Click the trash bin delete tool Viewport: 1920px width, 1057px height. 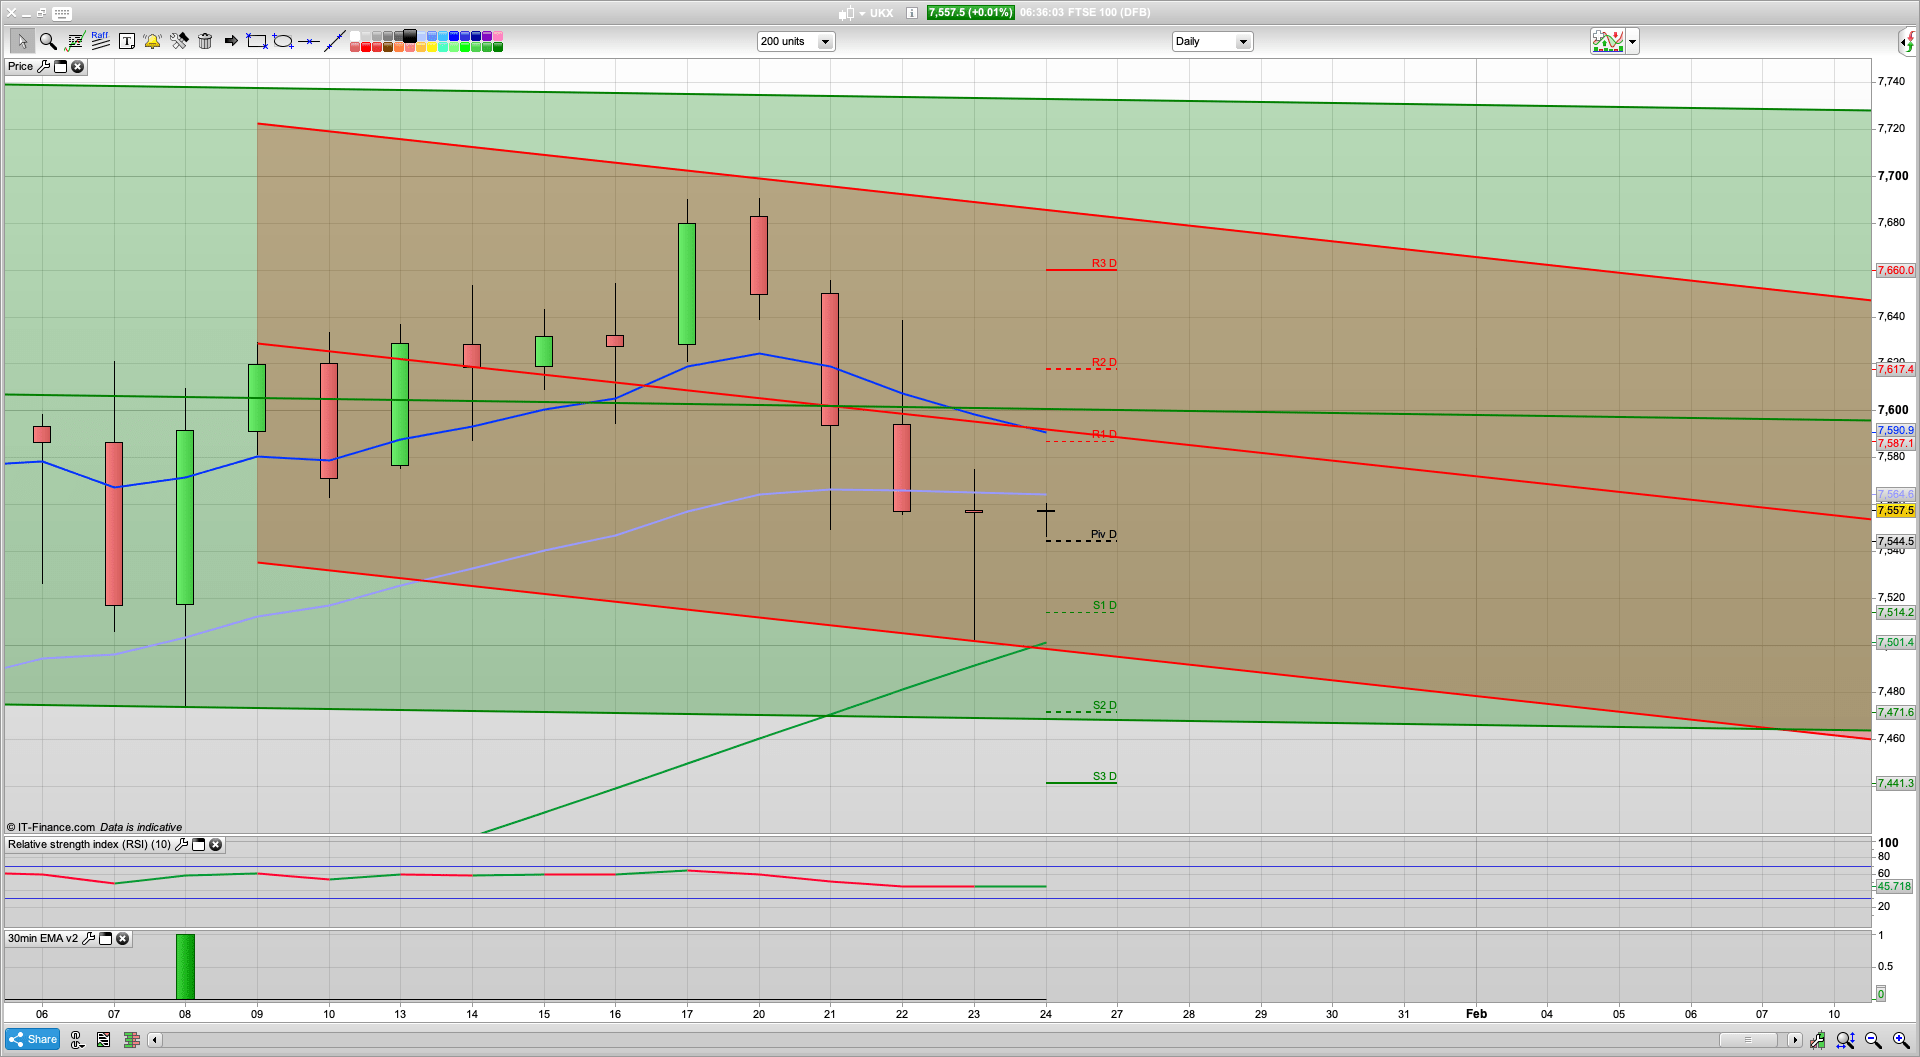[205, 41]
